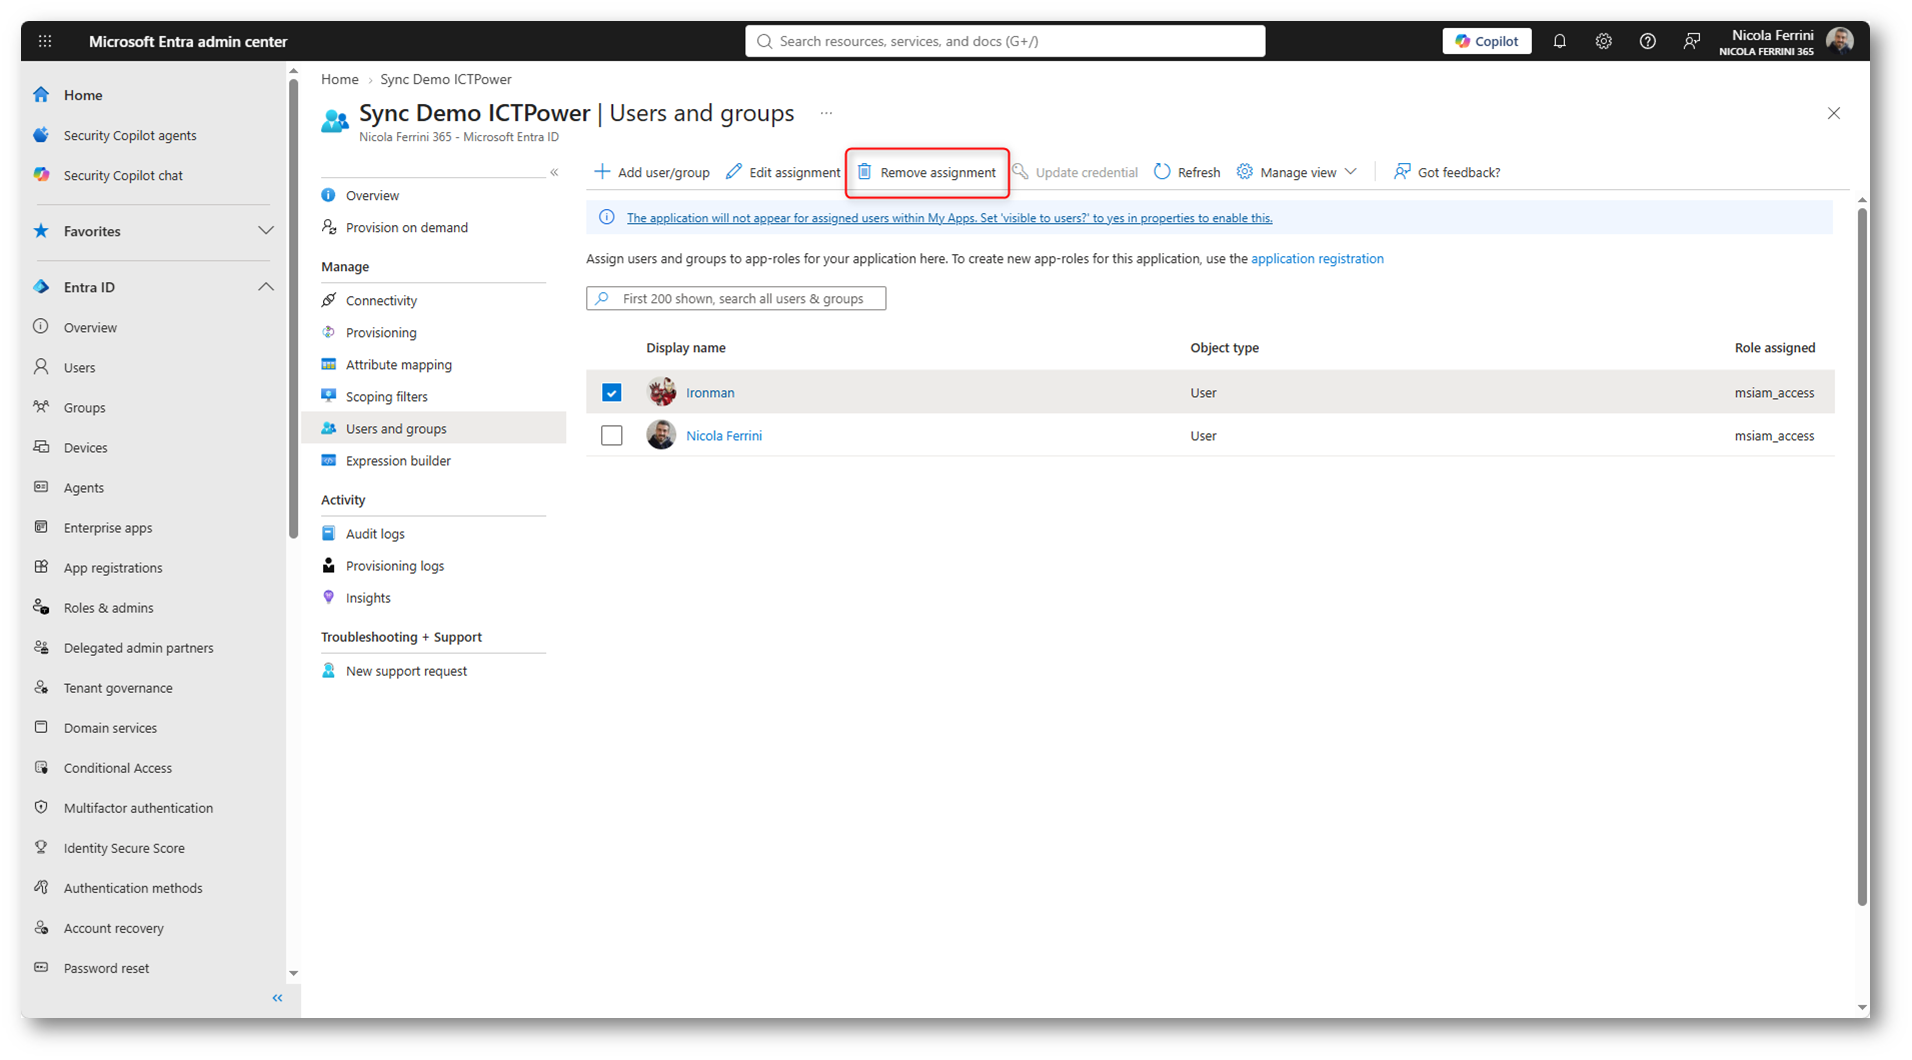1912x1060 pixels.
Task: Click the App registrations sidebar icon
Action: (x=41, y=567)
